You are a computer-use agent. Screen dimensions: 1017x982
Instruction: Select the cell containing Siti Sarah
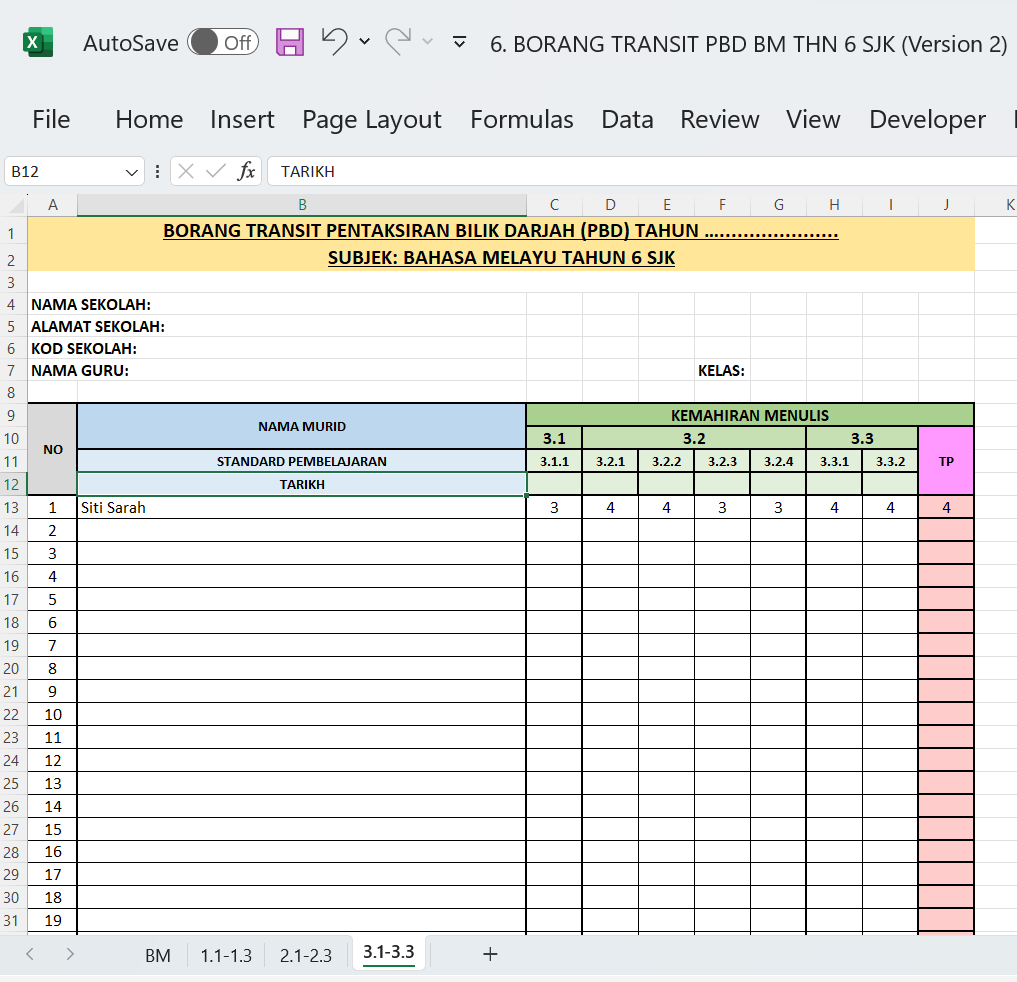point(300,507)
